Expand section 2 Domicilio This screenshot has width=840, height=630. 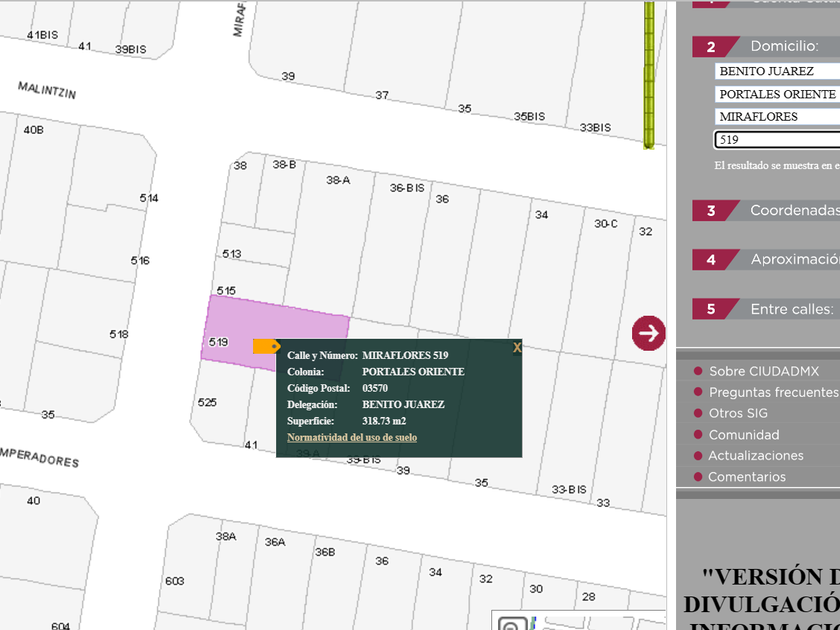(766, 46)
